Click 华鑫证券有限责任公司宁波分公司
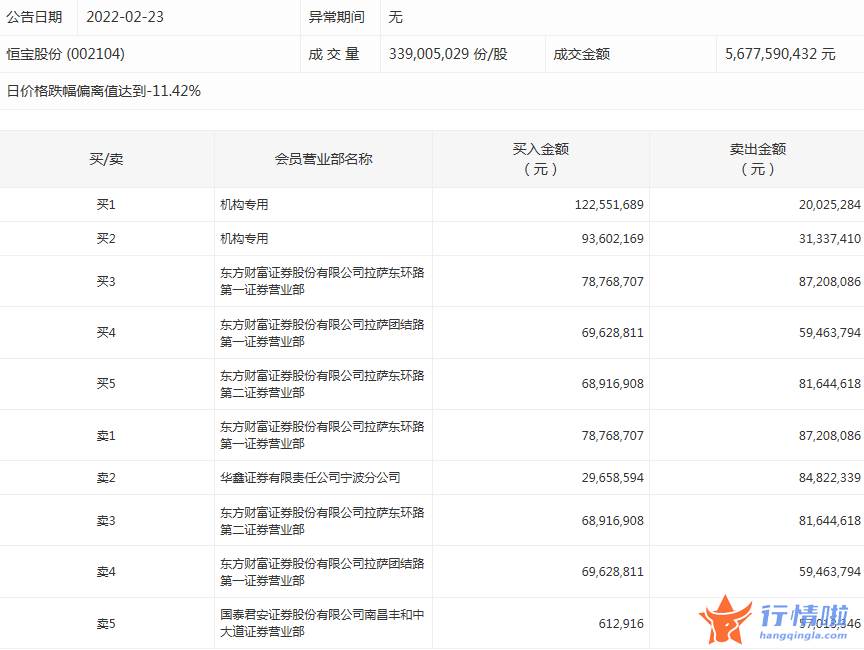 click(x=310, y=478)
